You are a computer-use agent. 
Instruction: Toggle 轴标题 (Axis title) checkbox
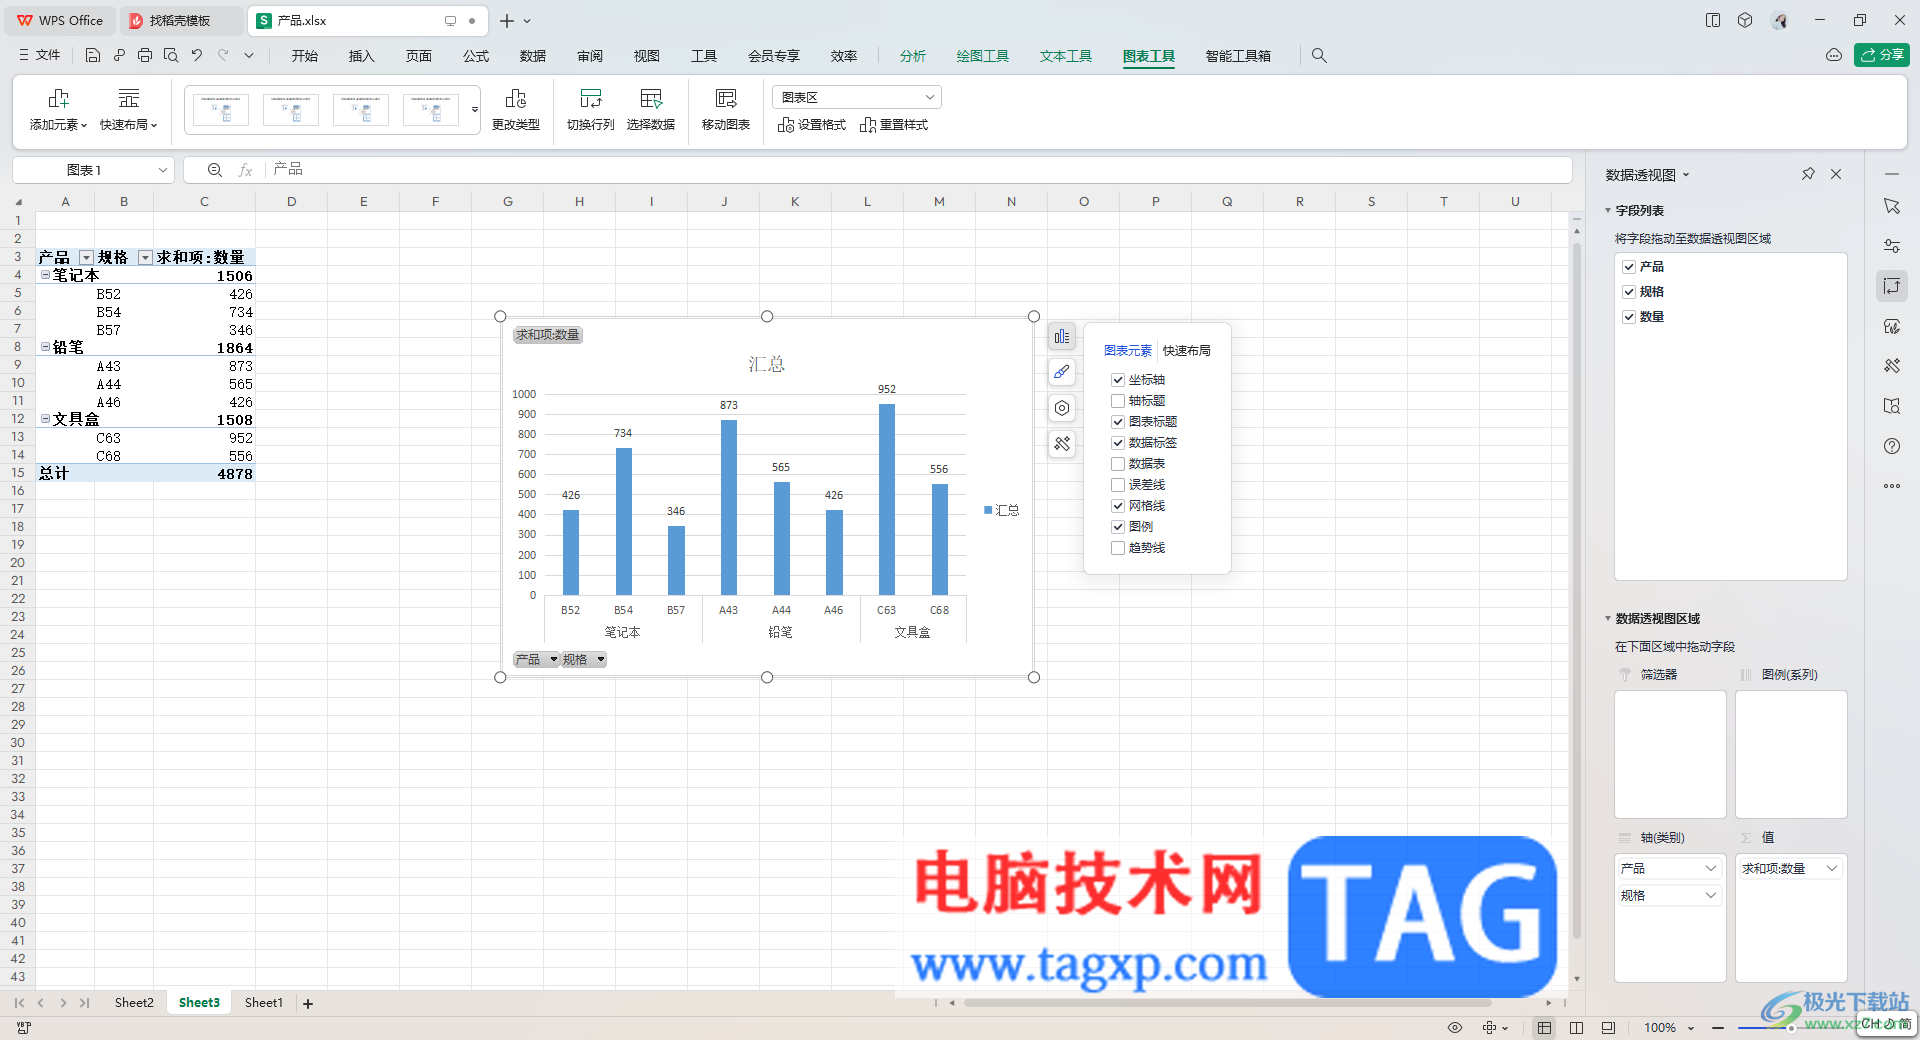1118,401
